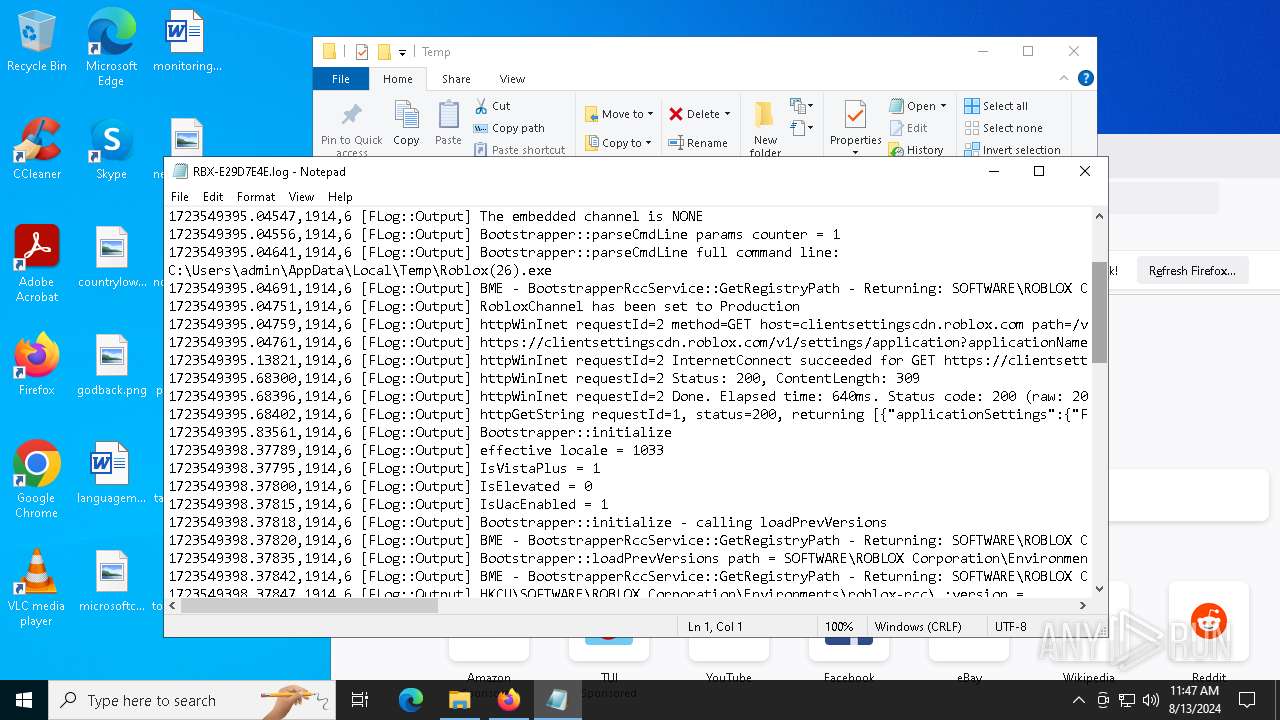Open godback.png desktop file
This screenshot has width=1280, height=720.
(x=111, y=364)
